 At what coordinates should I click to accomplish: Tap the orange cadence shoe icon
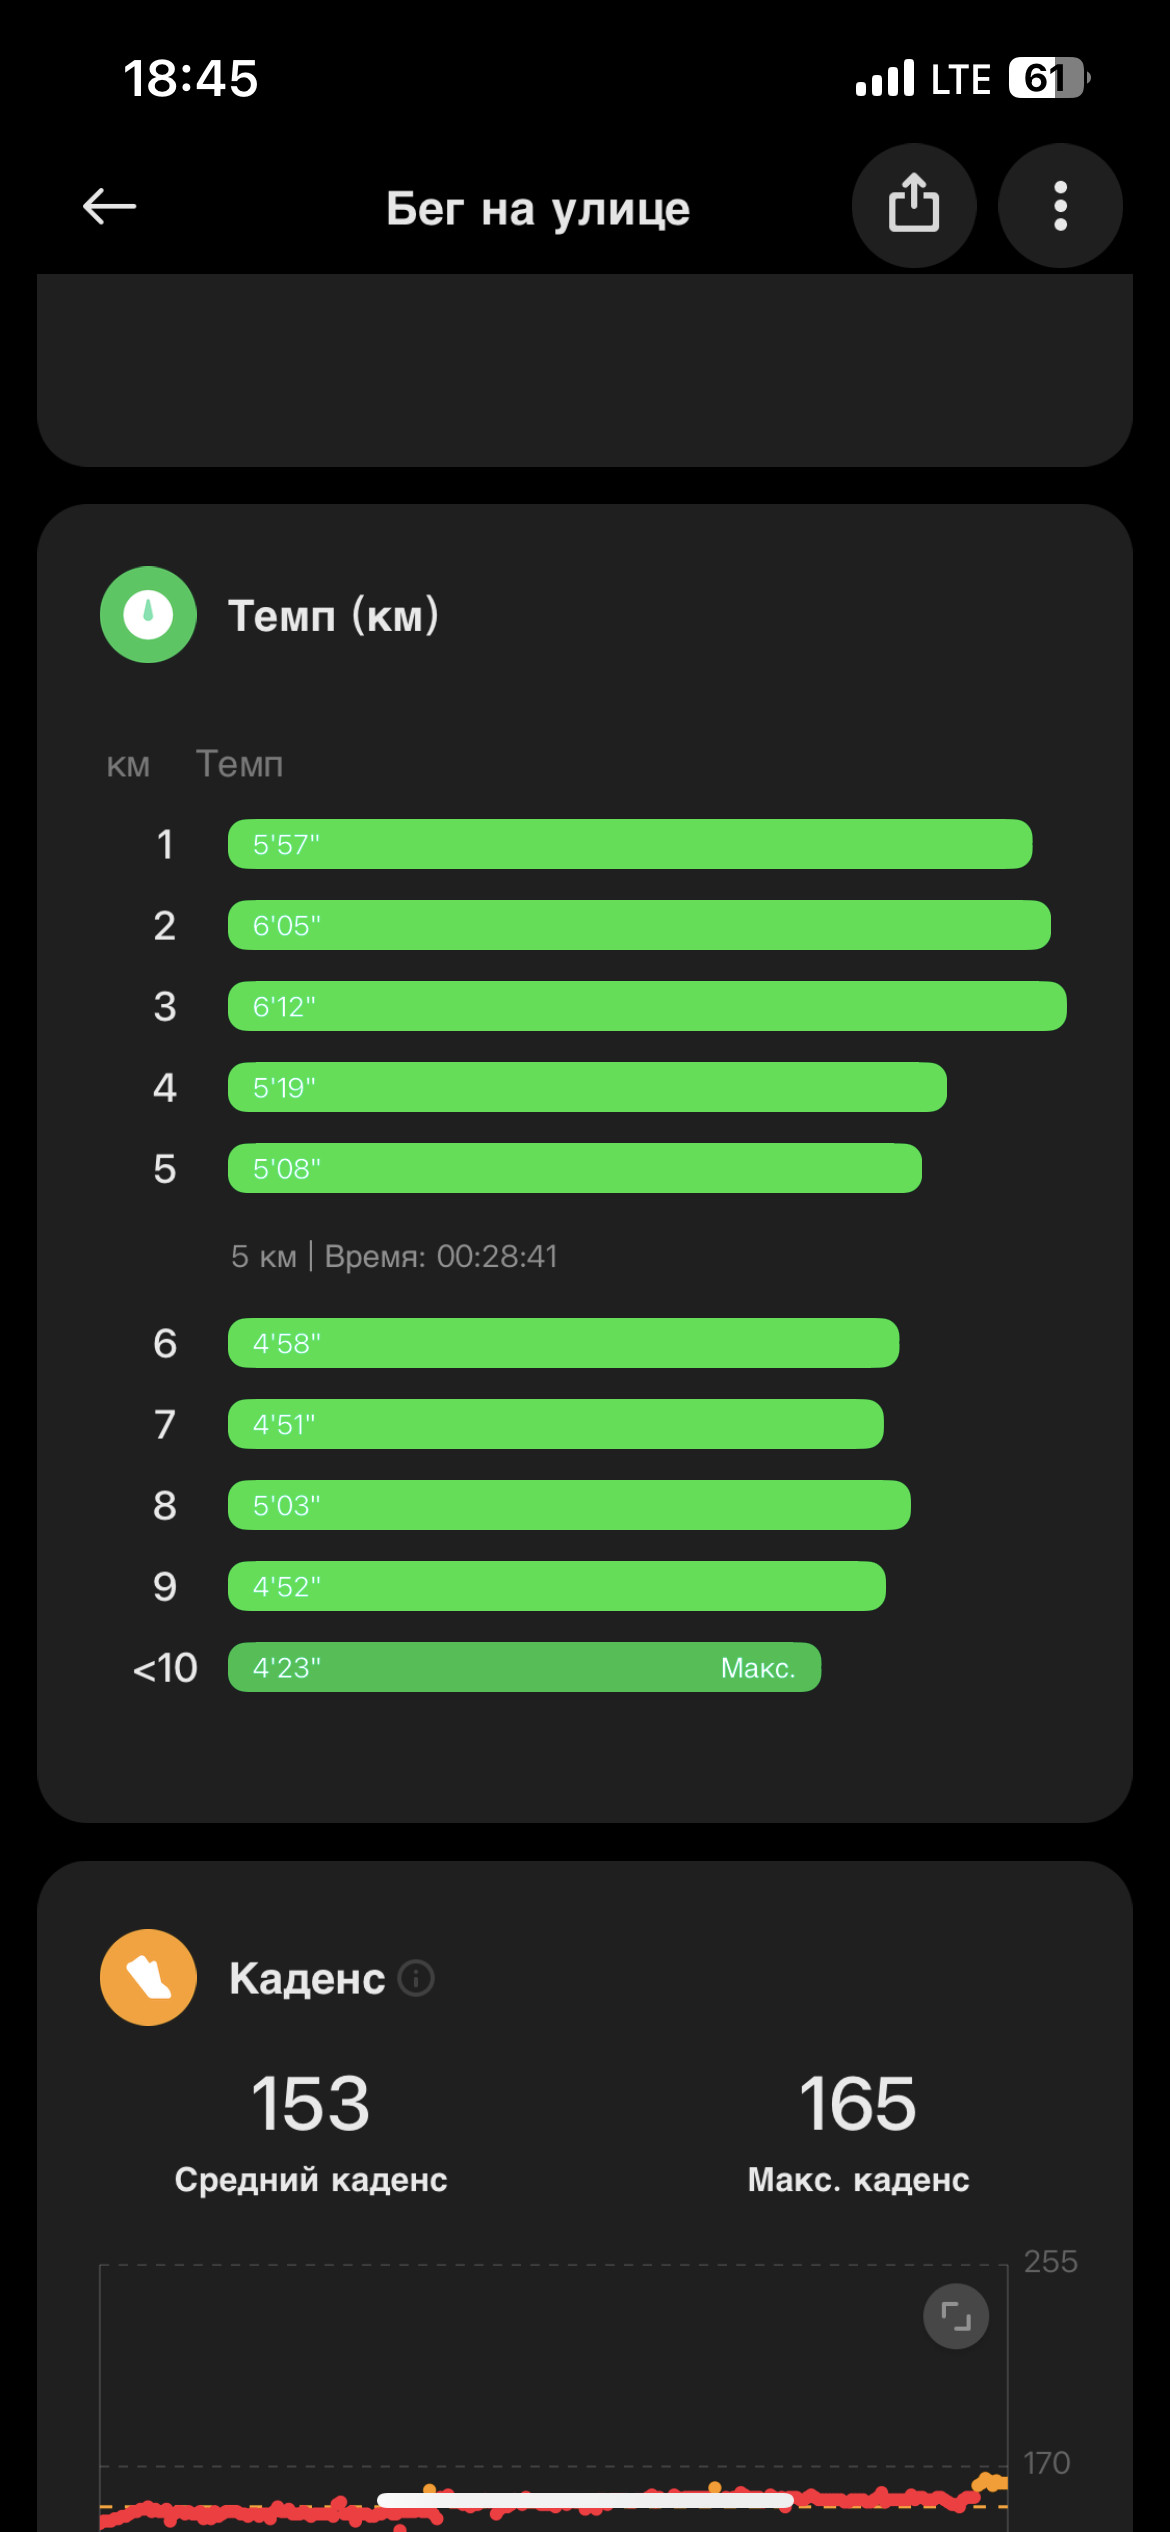[148, 1977]
